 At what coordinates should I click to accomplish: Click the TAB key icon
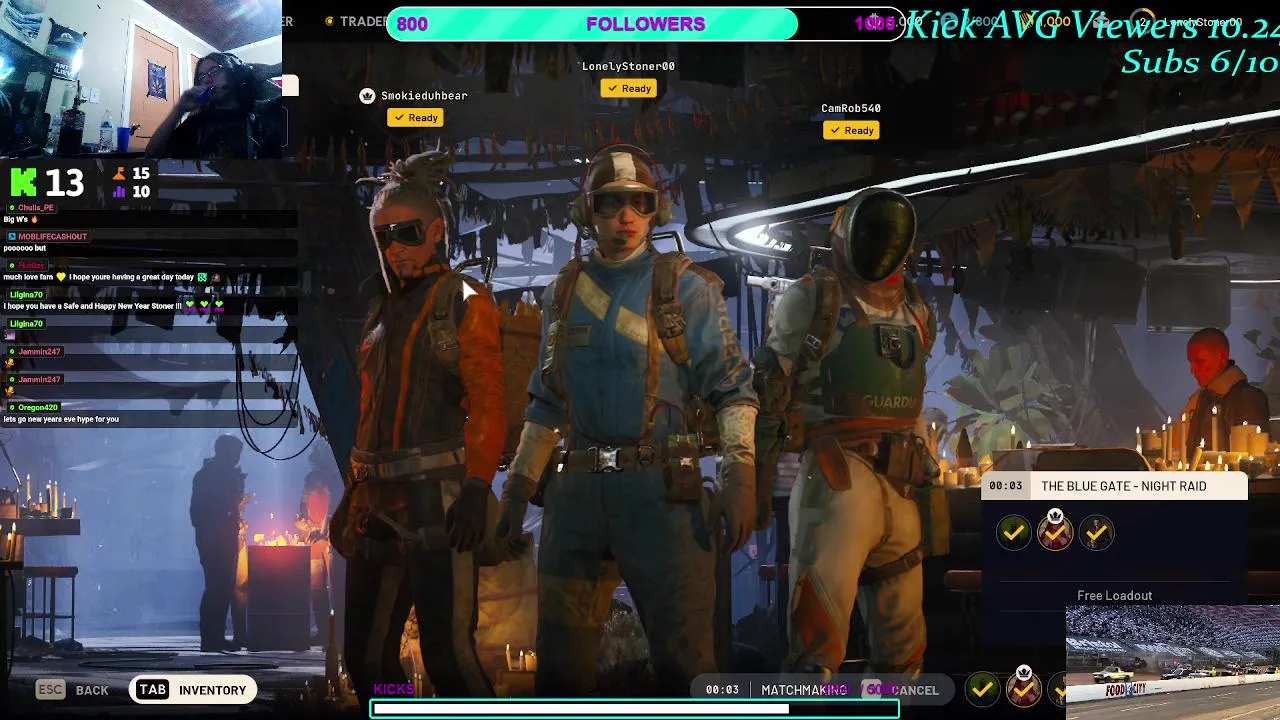pos(152,689)
